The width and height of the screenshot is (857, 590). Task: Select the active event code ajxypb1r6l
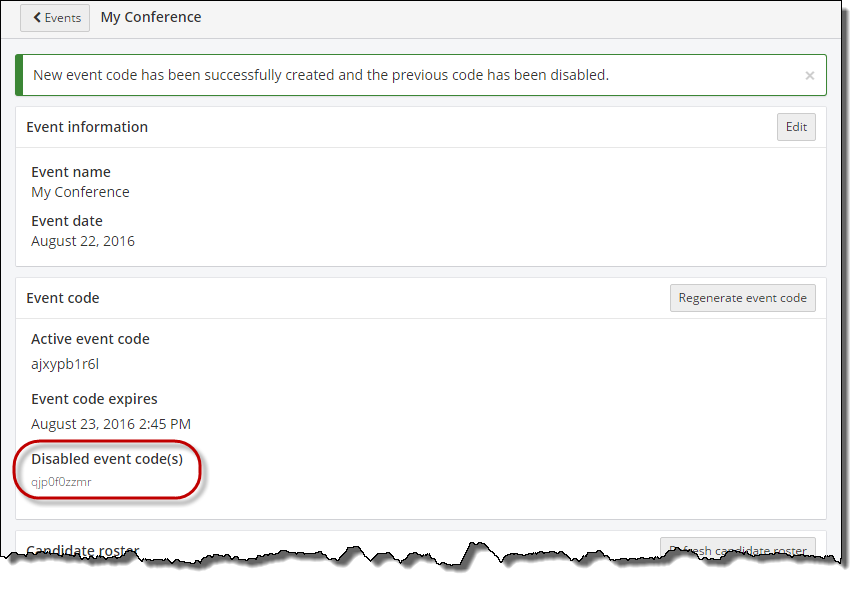pyautogui.click(x=65, y=364)
